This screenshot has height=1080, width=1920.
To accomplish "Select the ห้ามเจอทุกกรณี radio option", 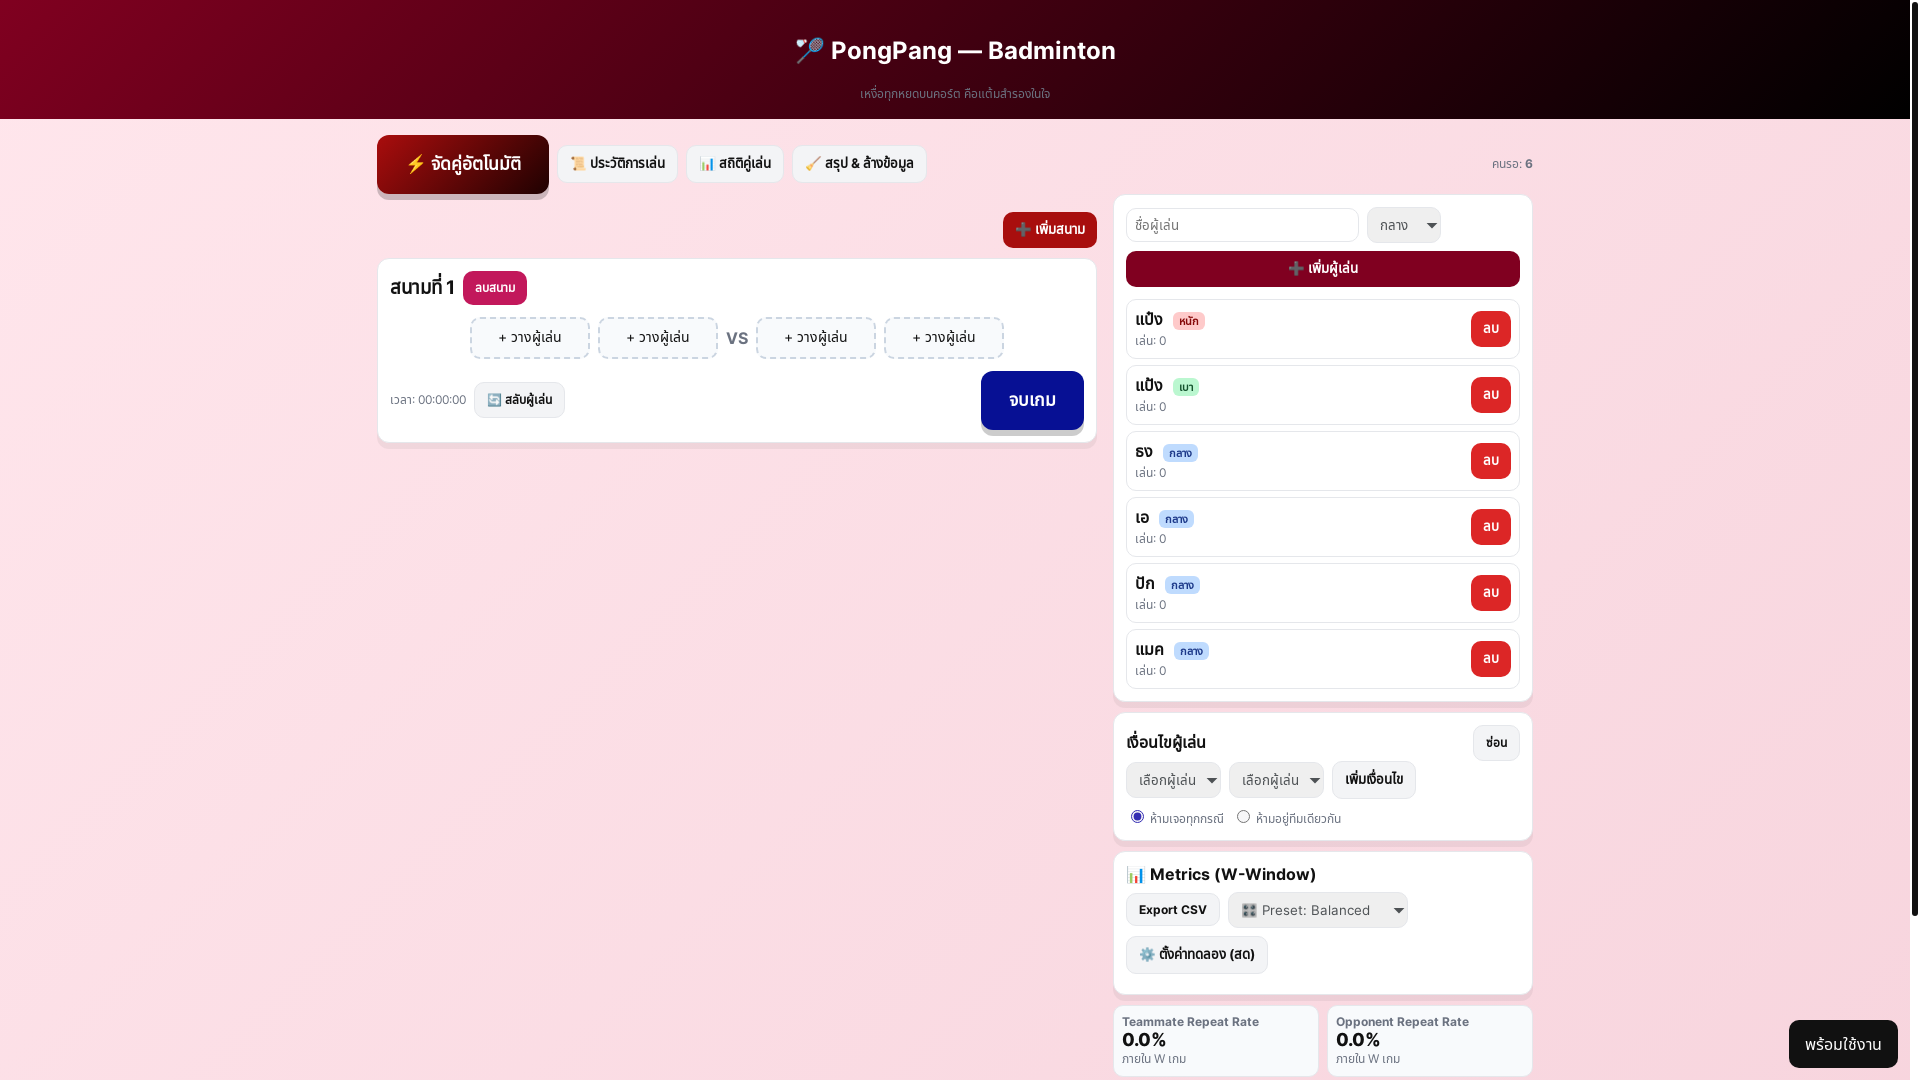I will pyautogui.click(x=1137, y=817).
